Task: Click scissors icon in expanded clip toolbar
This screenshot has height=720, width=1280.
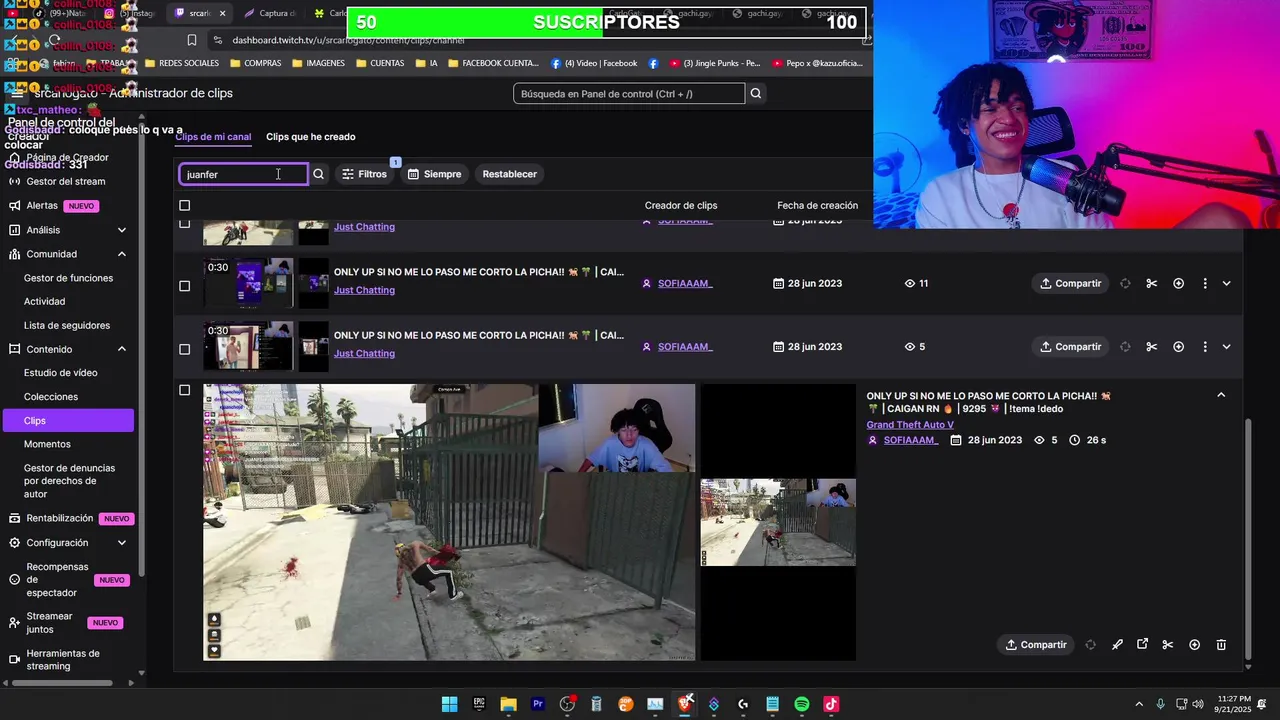Action: 1168,645
